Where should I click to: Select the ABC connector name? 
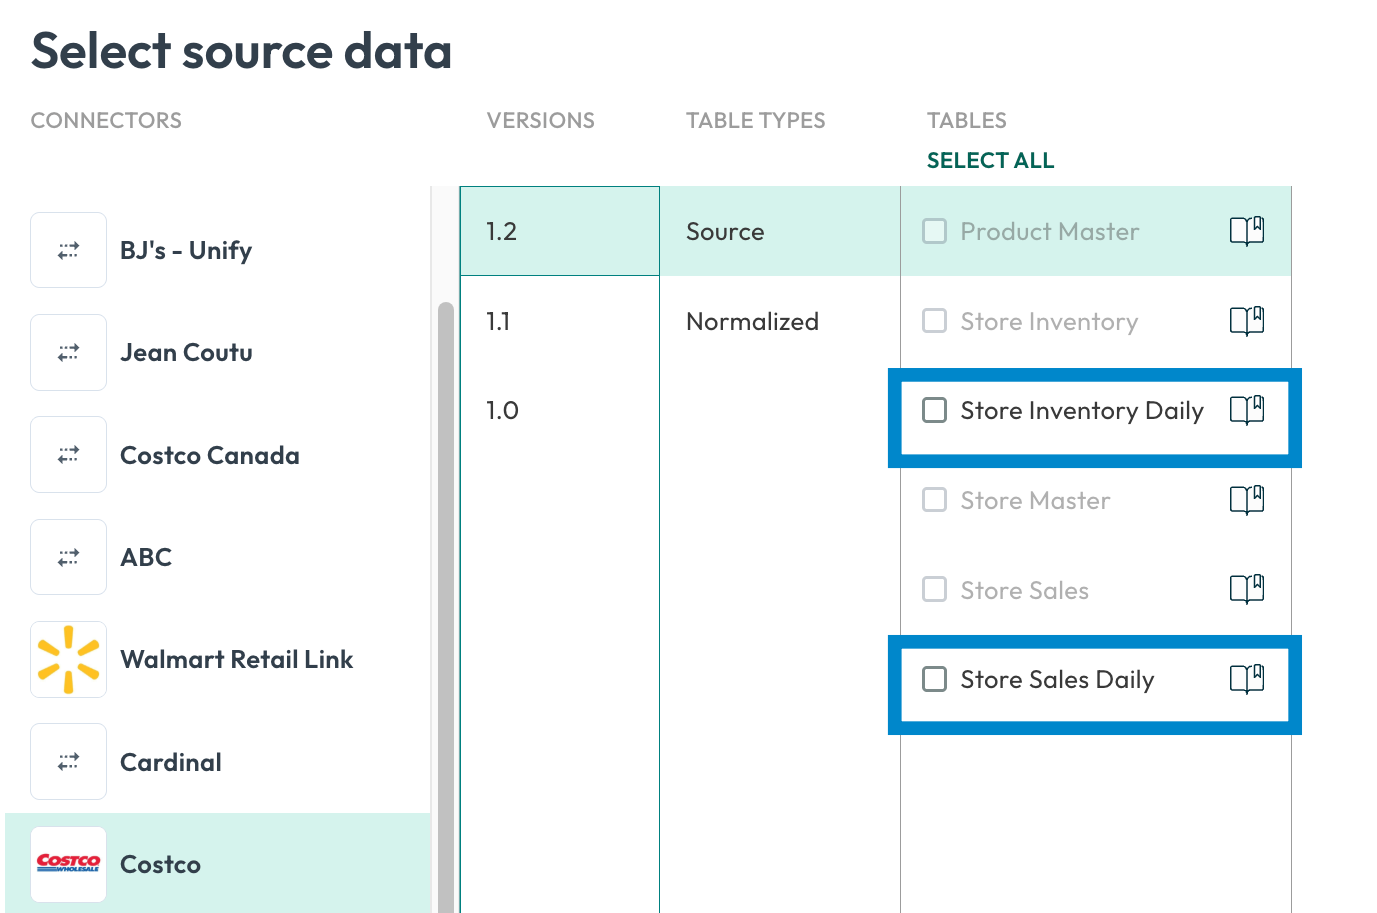click(x=146, y=557)
